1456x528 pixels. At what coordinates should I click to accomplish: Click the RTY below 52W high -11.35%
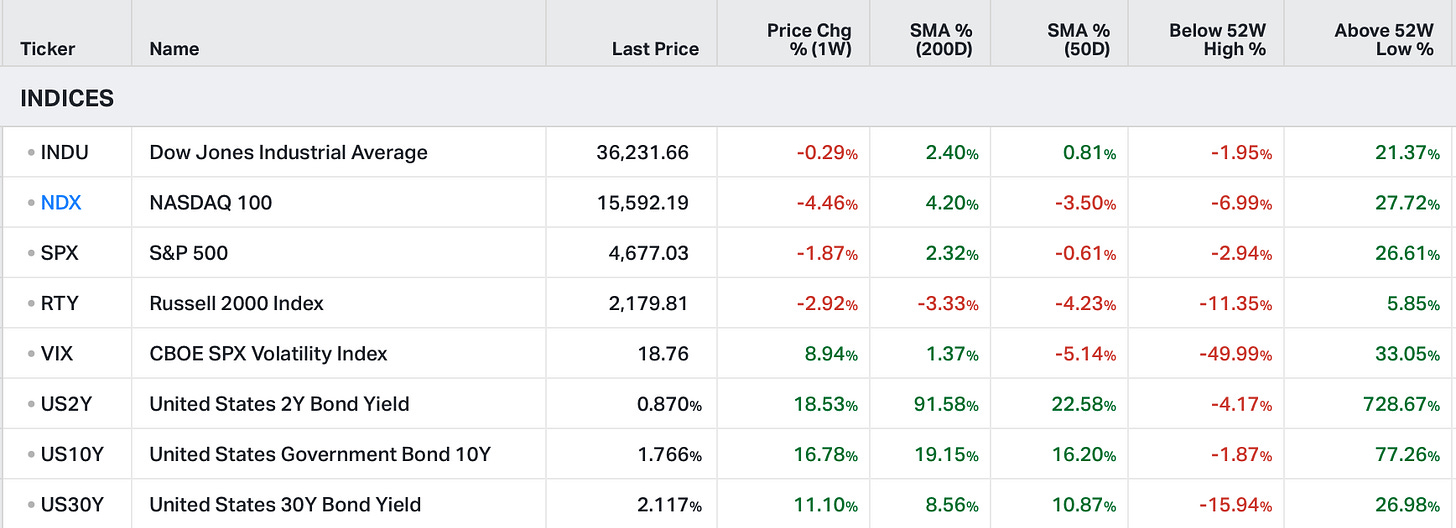click(x=1238, y=303)
